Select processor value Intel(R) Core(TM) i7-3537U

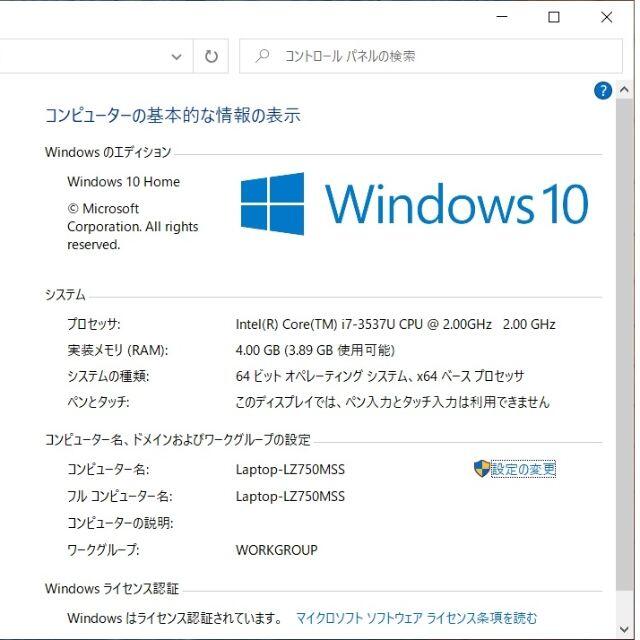point(315,324)
